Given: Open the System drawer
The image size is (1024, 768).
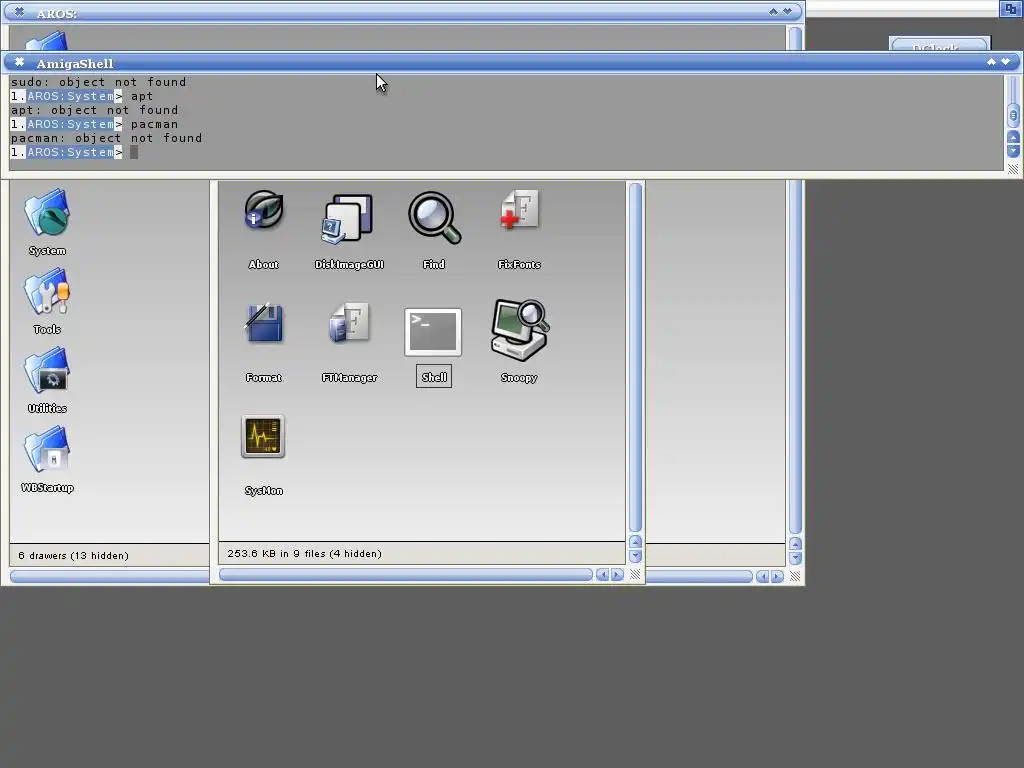Looking at the screenshot, I should [47, 213].
